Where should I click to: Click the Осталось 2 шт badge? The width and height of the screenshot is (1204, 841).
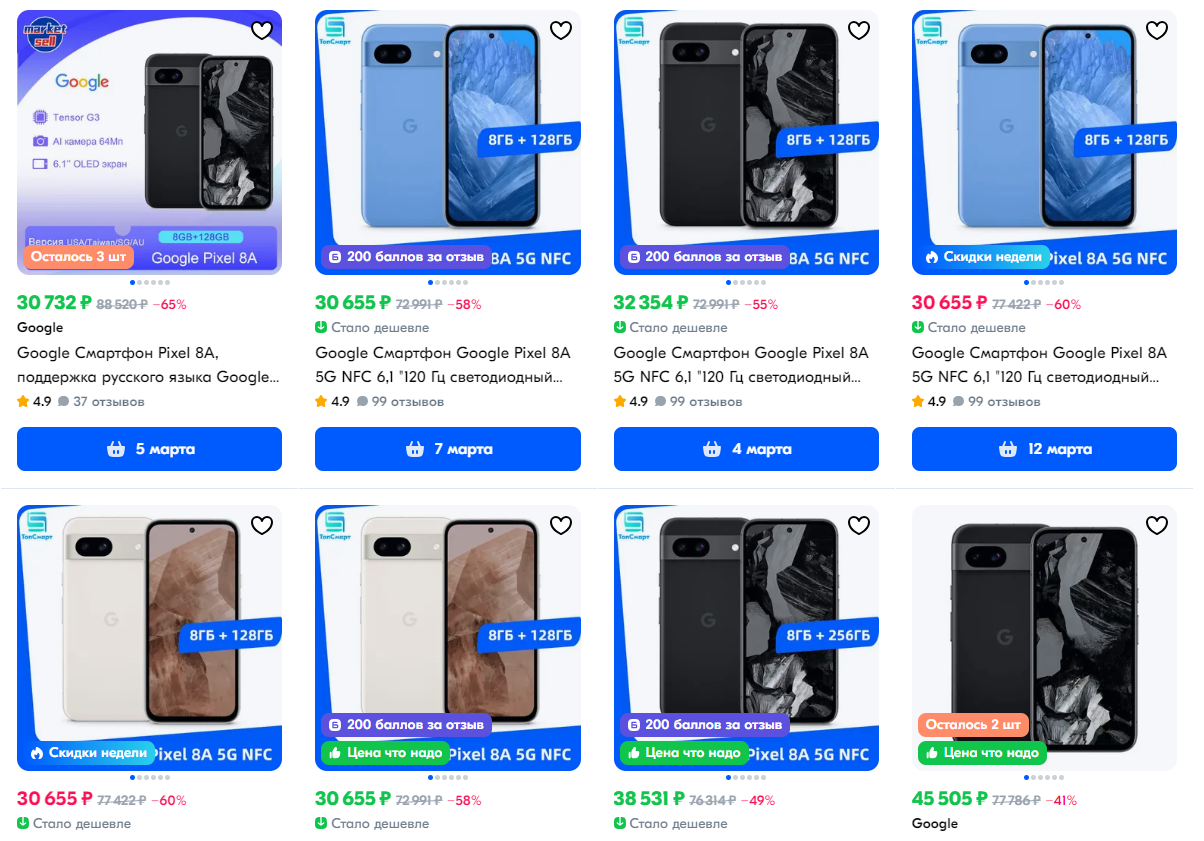click(973, 724)
